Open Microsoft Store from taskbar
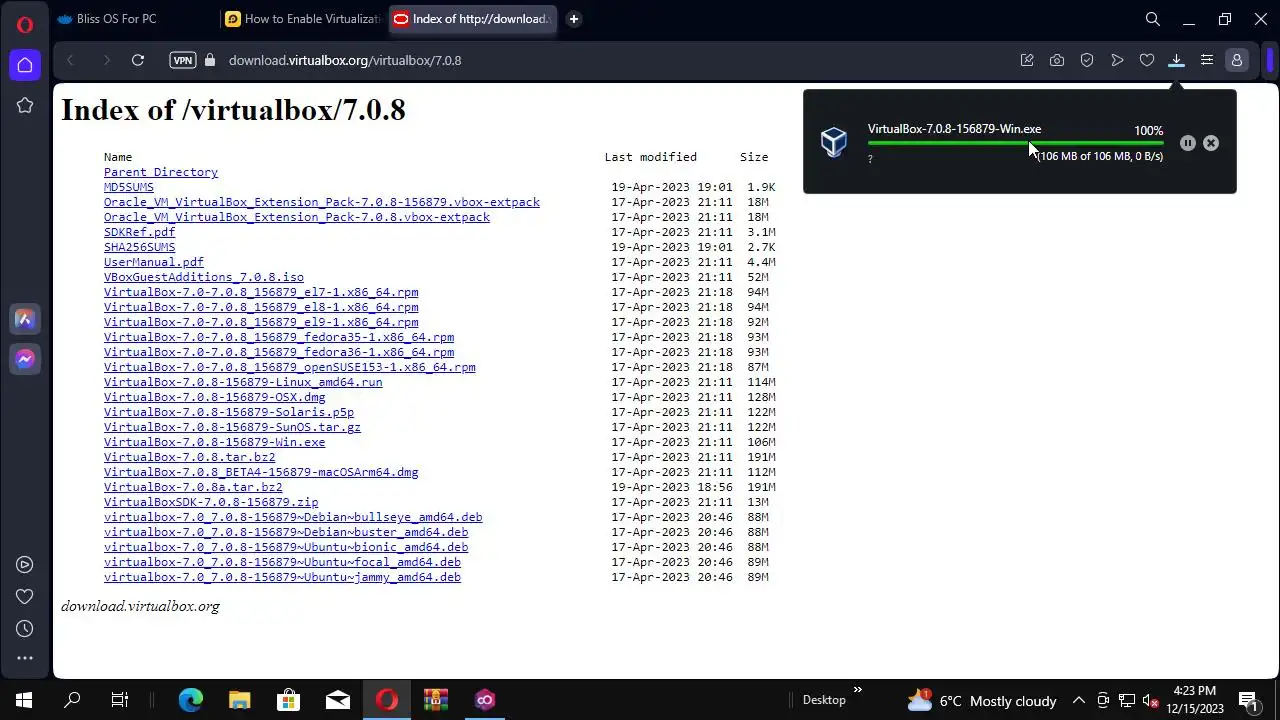The image size is (1280, 720). tap(288, 700)
